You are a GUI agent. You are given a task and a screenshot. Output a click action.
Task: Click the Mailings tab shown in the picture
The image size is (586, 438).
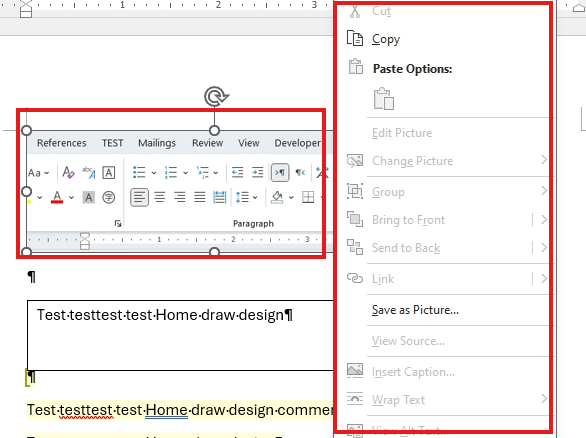(x=157, y=143)
